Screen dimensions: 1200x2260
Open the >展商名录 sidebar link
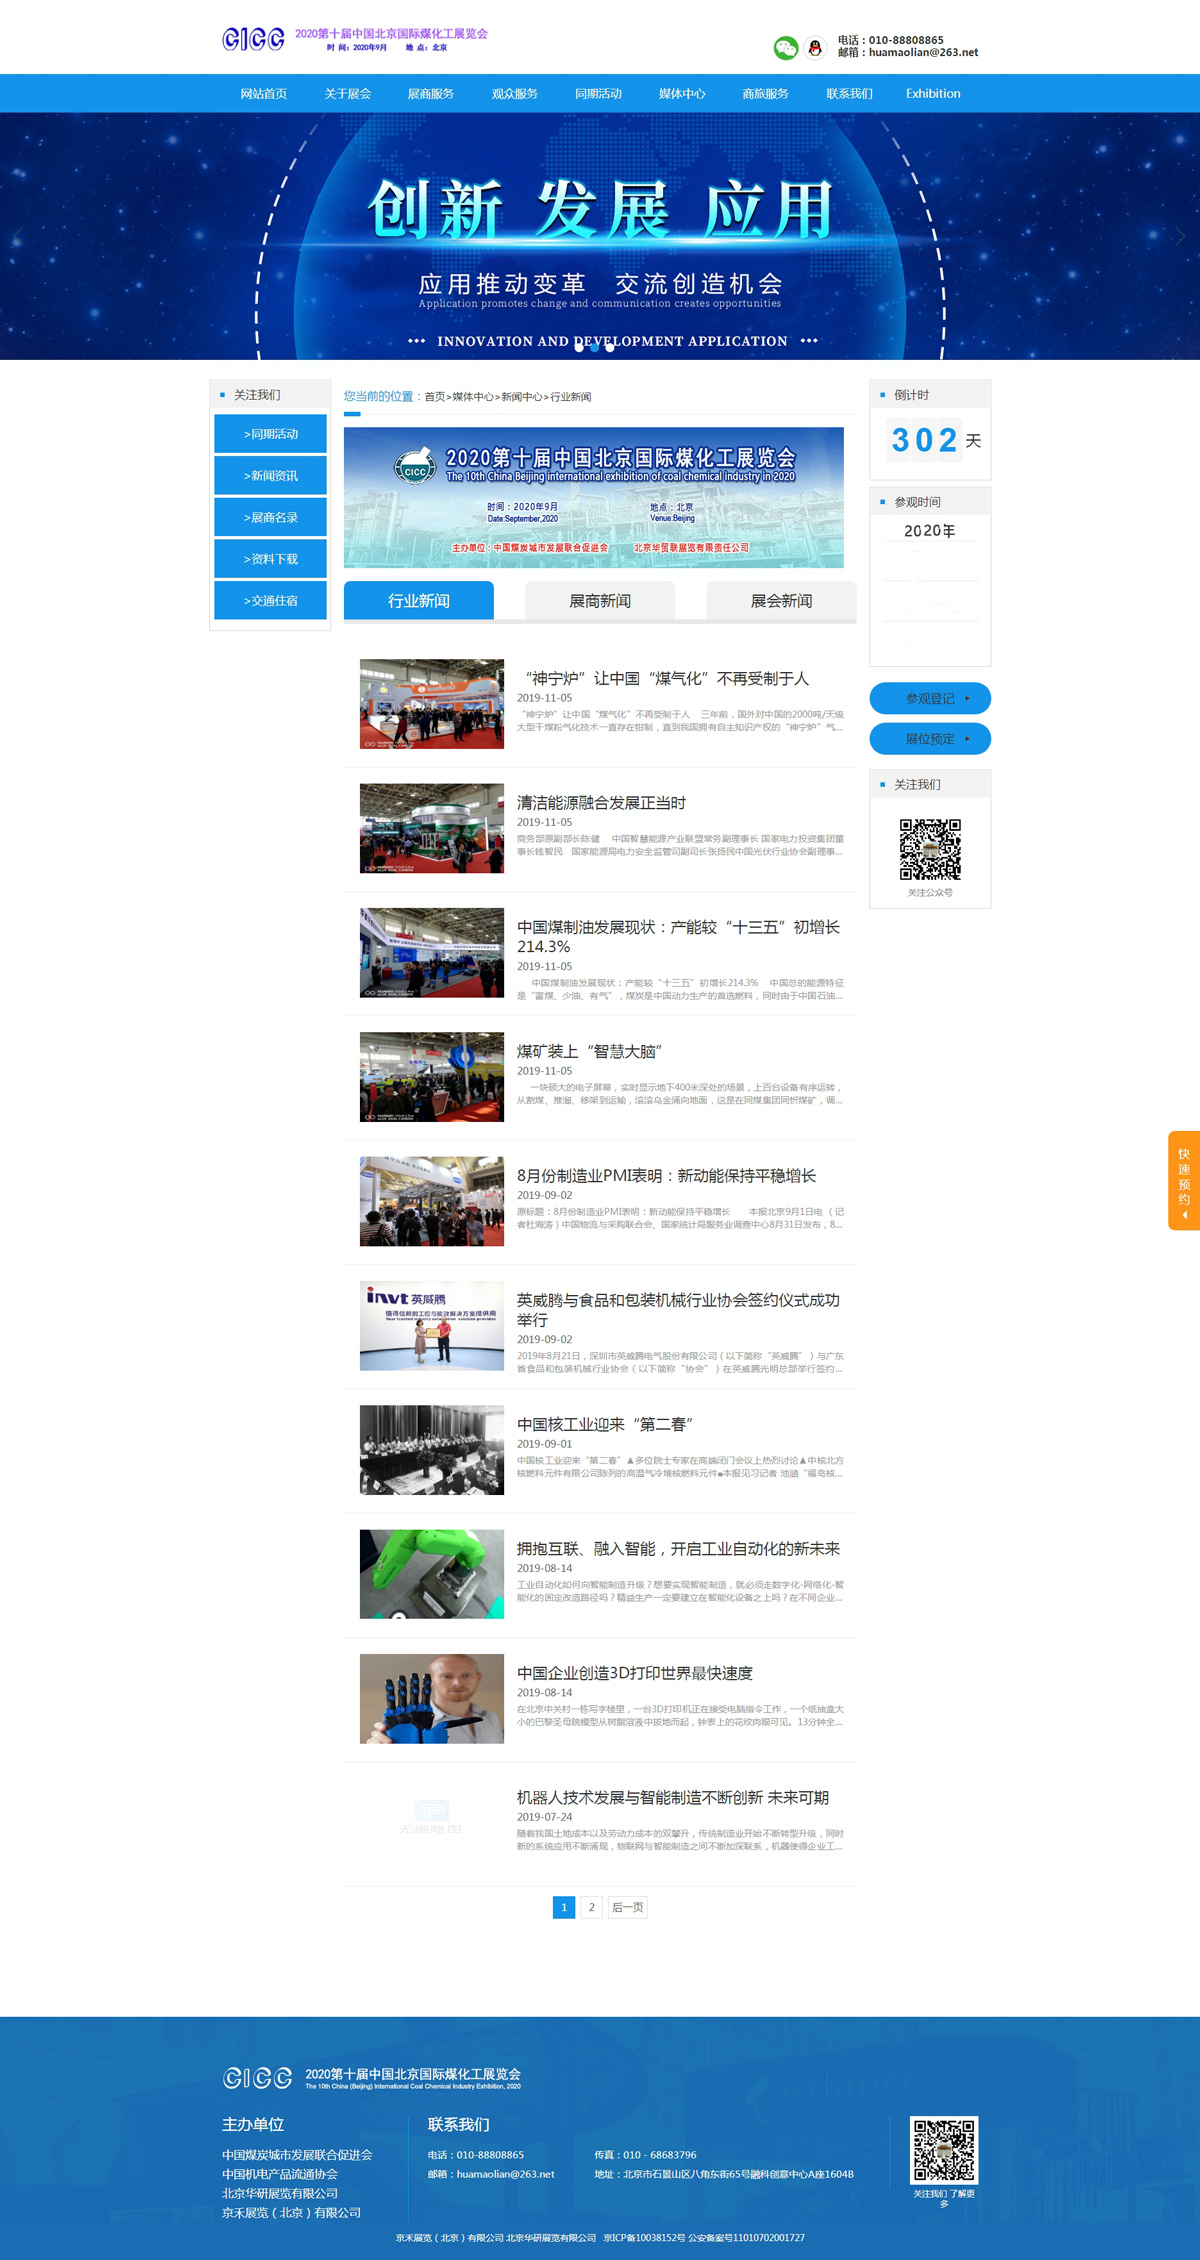(x=270, y=517)
